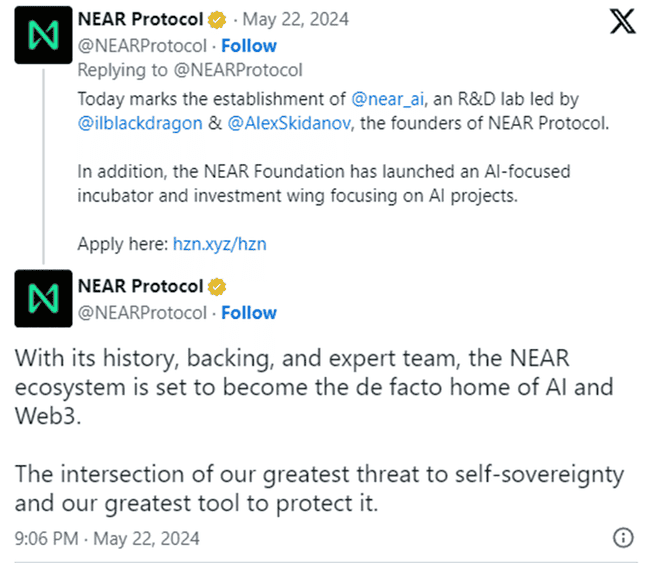Click the lower NEAR Protocol display name
650x563 pixels.
[138, 287]
